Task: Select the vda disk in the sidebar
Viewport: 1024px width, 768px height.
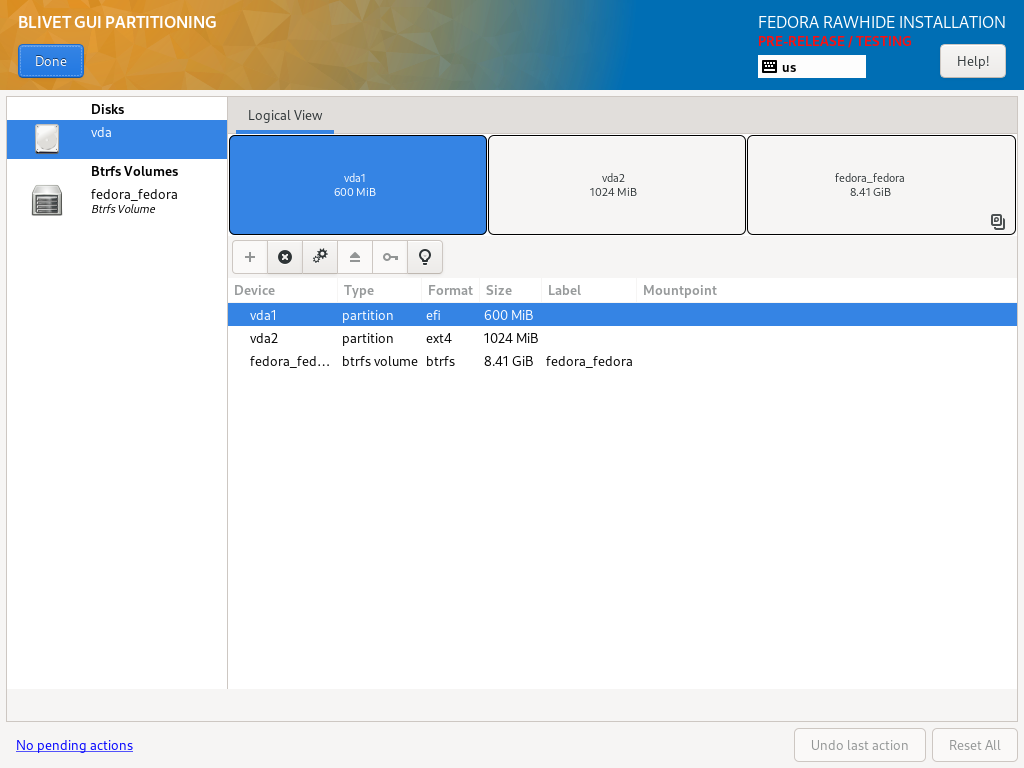Action: coord(117,139)
